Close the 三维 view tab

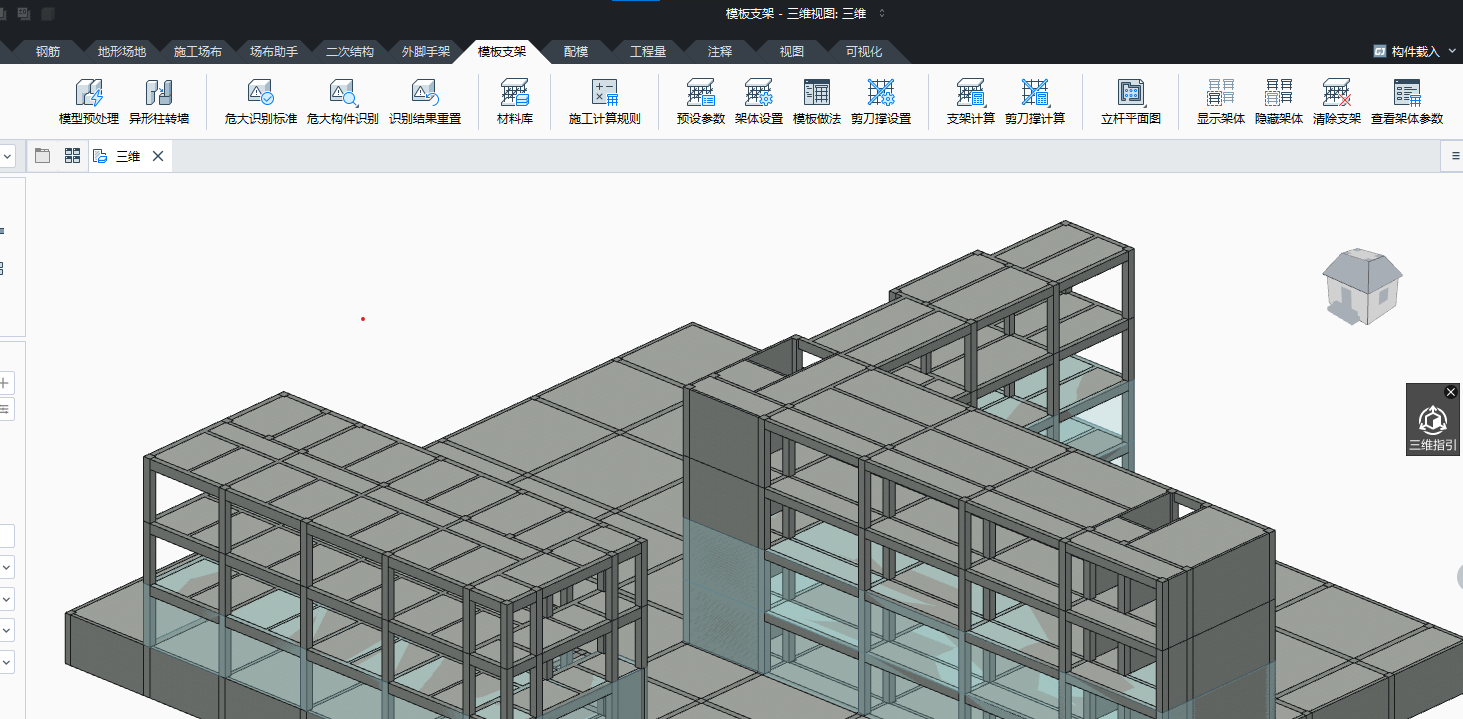click(158, 156)
